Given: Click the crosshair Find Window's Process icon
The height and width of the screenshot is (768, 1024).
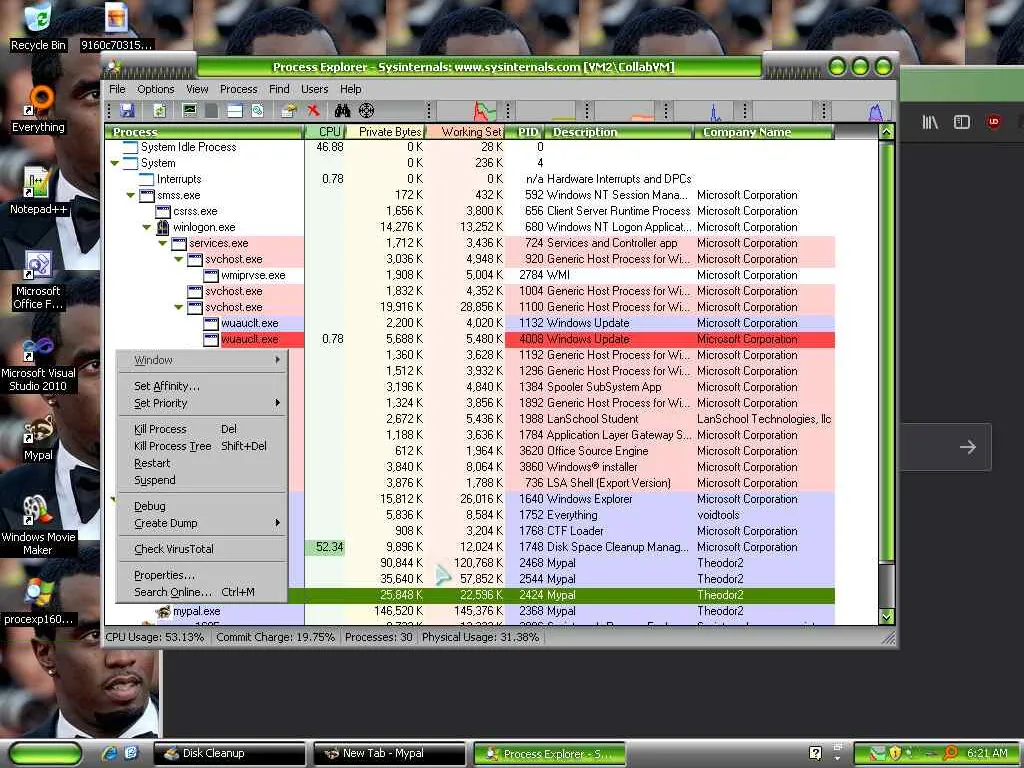Looking at the screenshot, I should pos(366,110).
